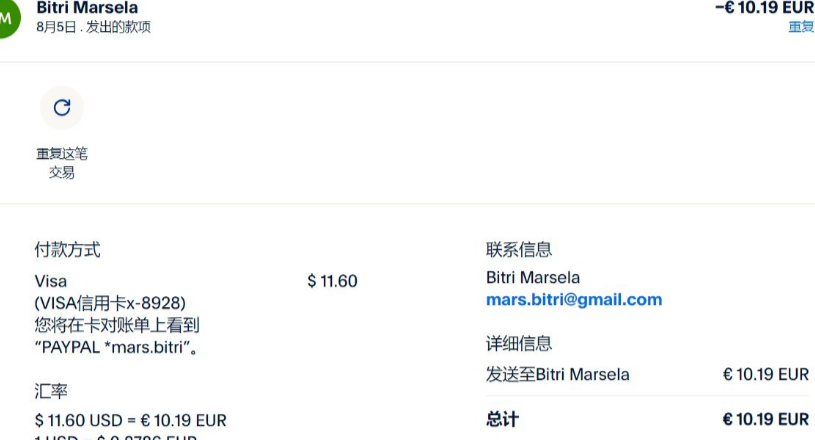This screenshot has width=815, height=440.
Task: Click the $ 11.60 charged amount
Action: [x=332, y=281]
